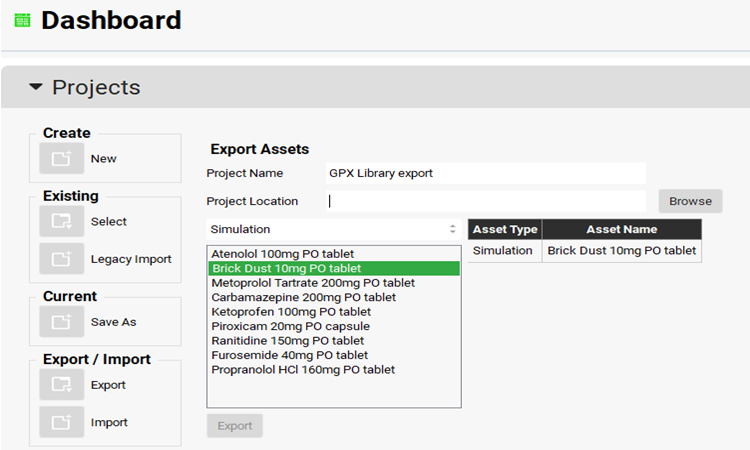The height and width of the screenshot is (450, 750).
Task: Open the Simulation asset type dropdown
Action: pyautogui.click(x=333, y=229)
